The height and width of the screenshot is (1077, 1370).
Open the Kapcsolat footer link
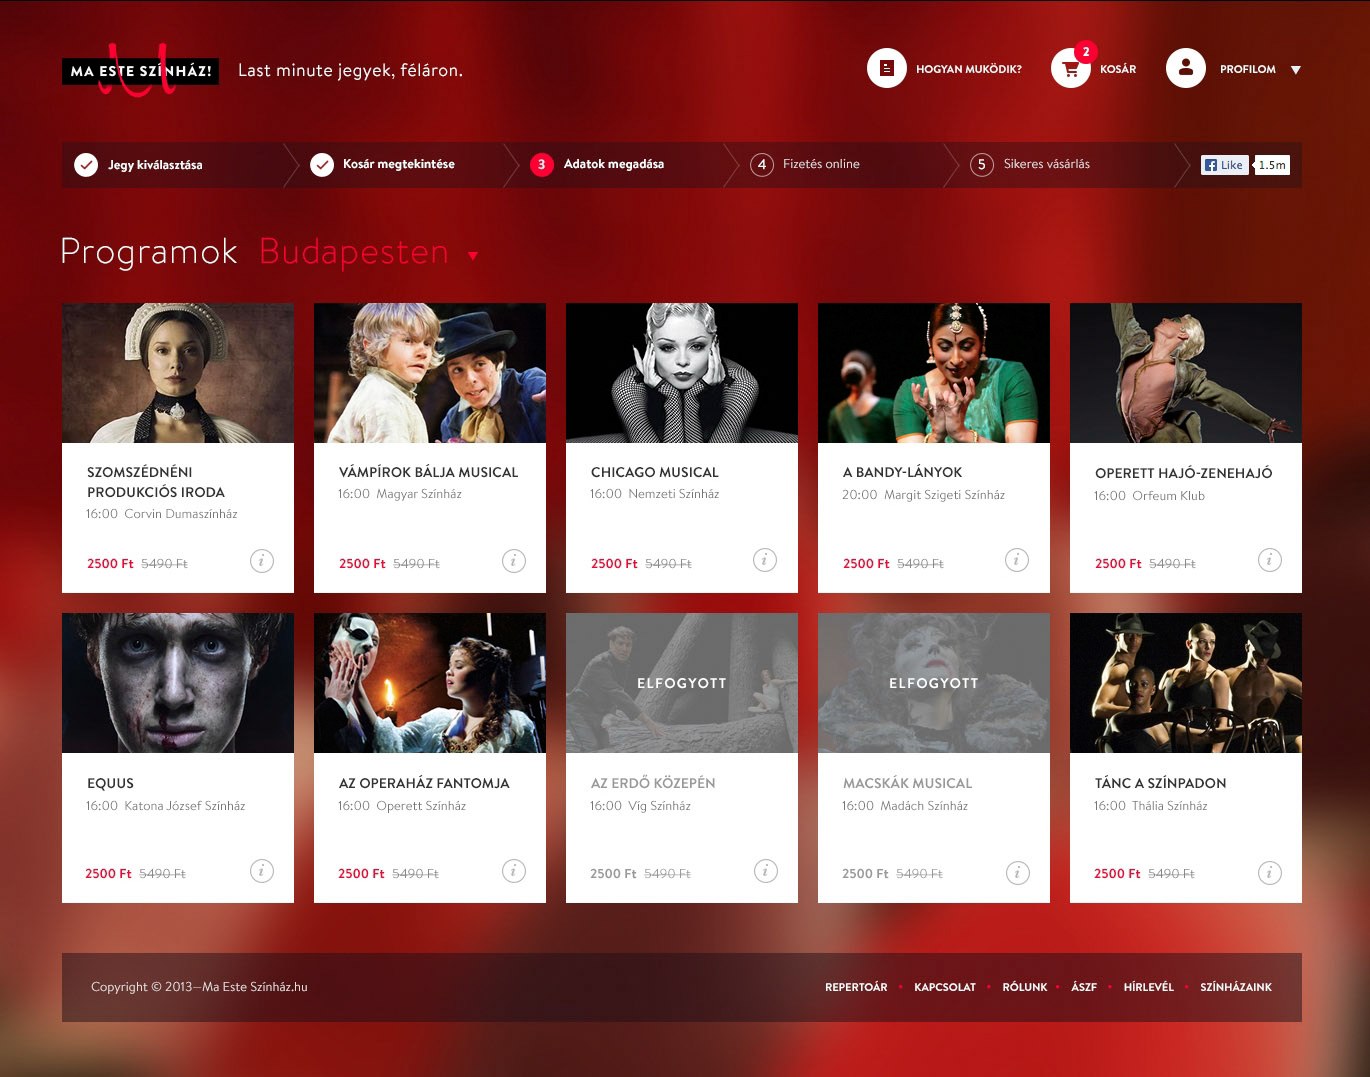click(x=944, y=987)
